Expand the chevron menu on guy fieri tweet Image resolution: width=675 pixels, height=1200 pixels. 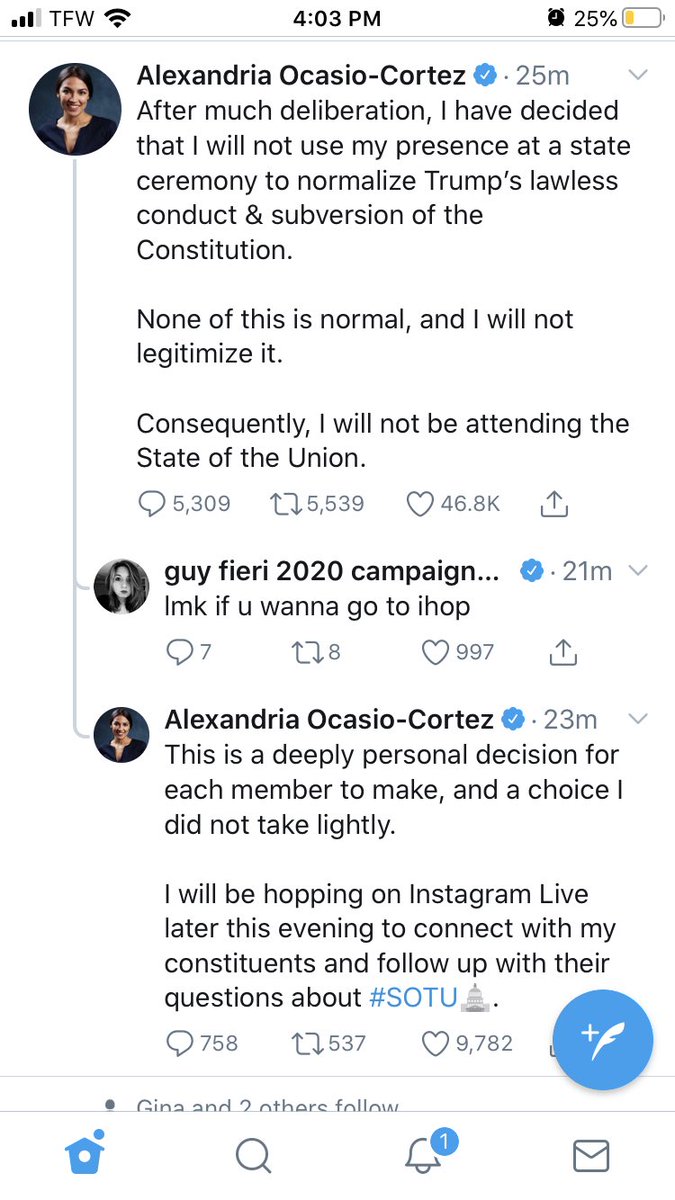[637, 571]
